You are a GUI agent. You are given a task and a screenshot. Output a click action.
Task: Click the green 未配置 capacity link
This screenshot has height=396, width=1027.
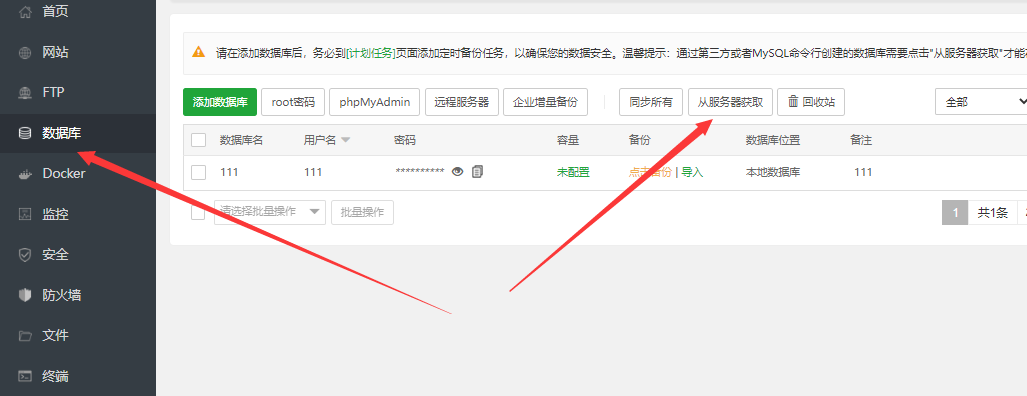pos(573,172)
